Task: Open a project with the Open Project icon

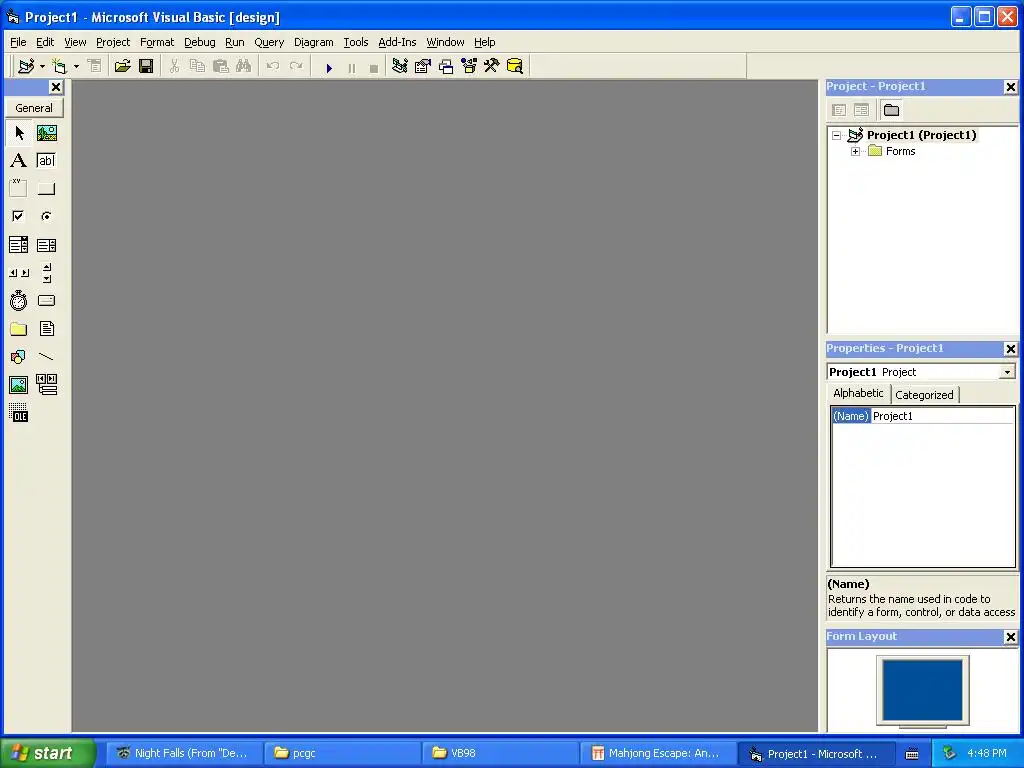Action: (x=122, y=66)
